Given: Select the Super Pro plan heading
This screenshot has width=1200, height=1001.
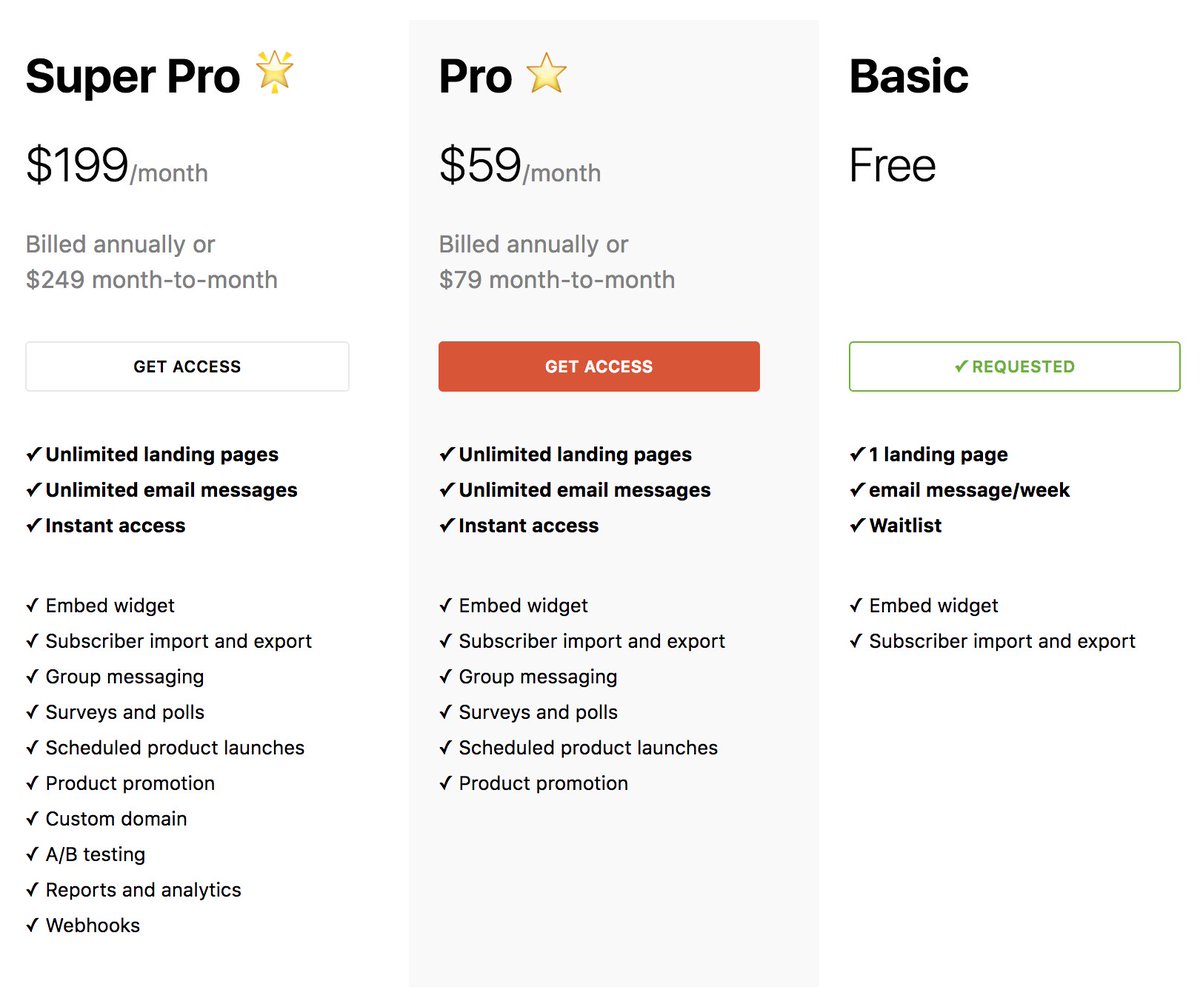Looking at the screenshot, I should tap(133, 76).
